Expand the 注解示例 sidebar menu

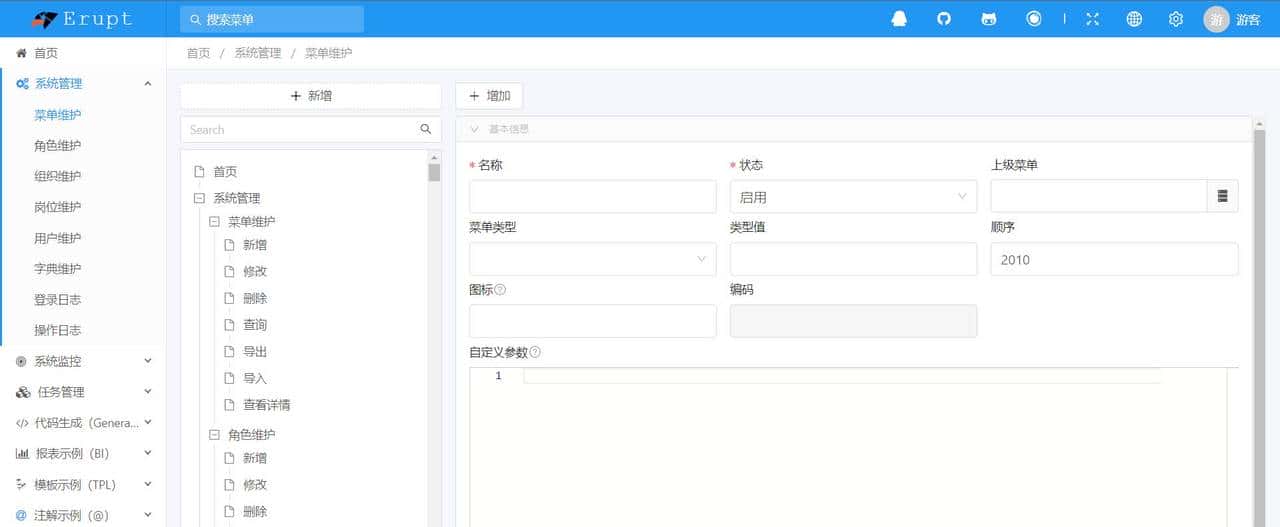(x=148, y=516)
